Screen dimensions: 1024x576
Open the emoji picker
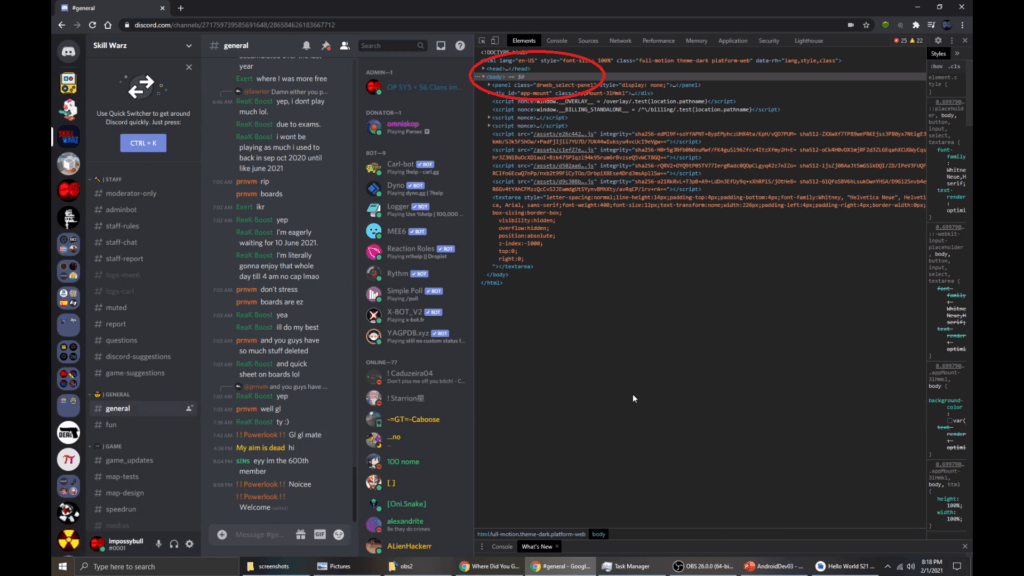click(x=339, y=534)
